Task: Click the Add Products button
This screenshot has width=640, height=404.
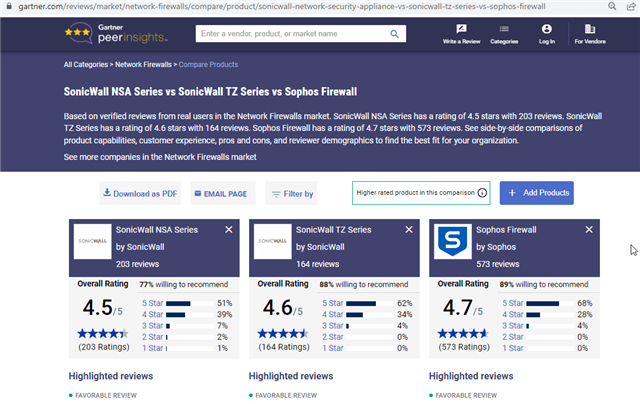Action: pyautogui.click(x=537, y=193)
